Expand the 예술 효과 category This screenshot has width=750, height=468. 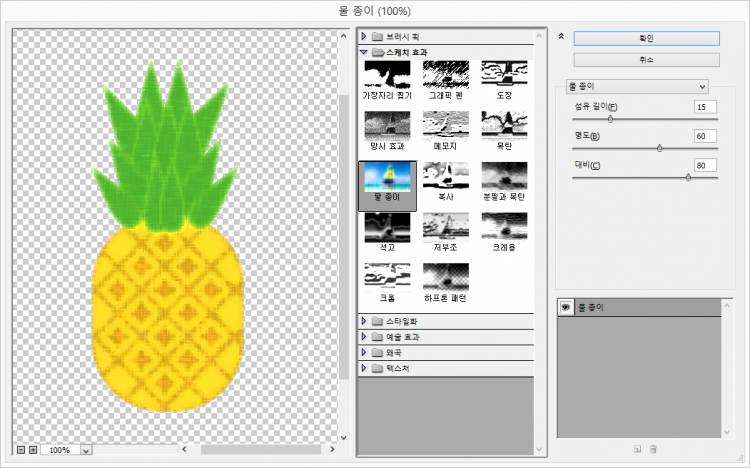(x=364, y=337)
